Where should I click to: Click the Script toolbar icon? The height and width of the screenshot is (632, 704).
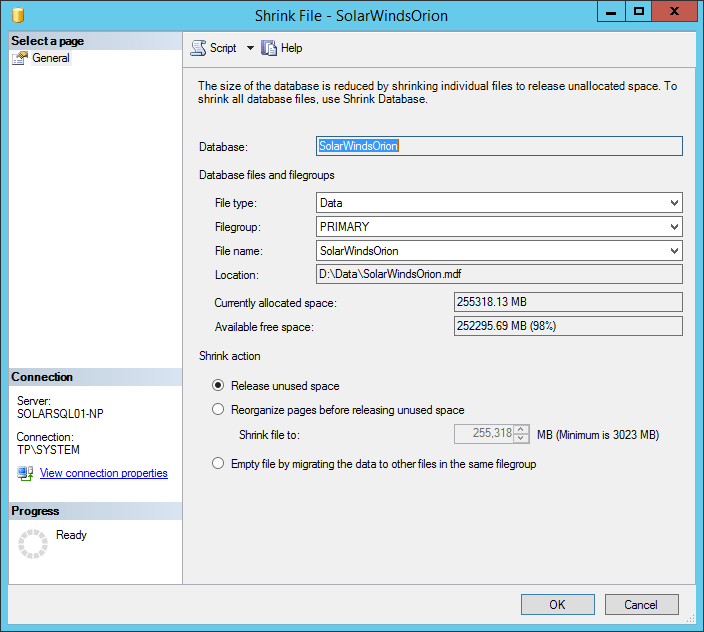point(198,48)
